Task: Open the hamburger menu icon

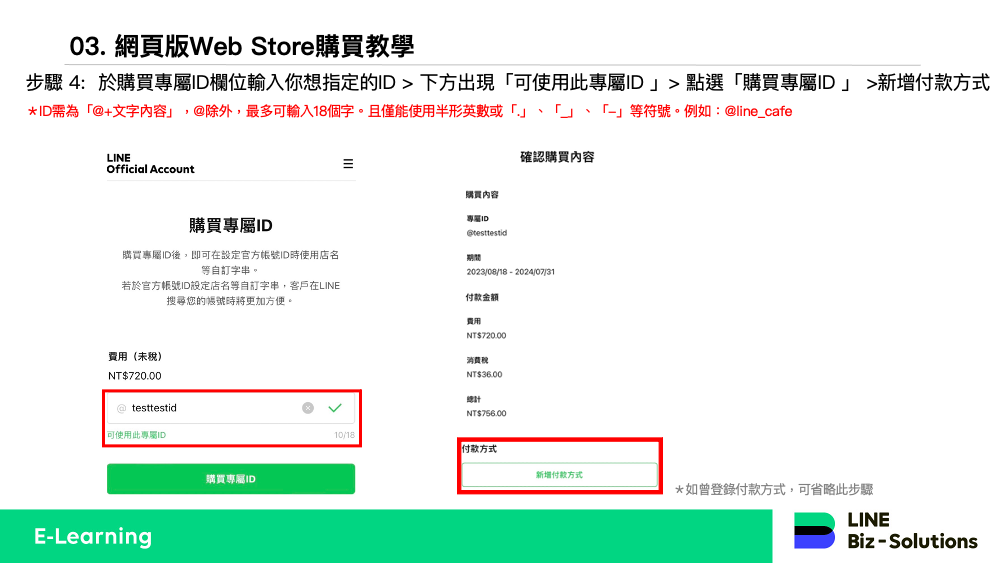Action: pyautogui.click(x=348, y=163)
